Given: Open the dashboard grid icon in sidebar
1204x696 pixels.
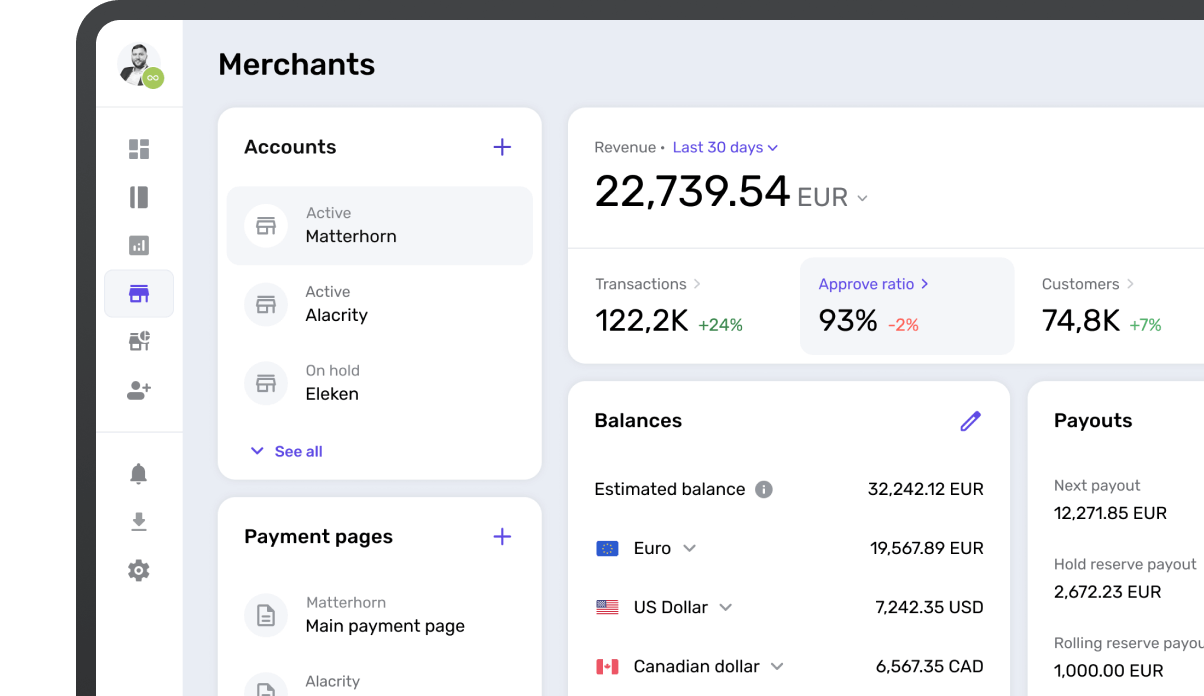Looking at the screenshot, I should pyautogui.click(x=139, y=149).
